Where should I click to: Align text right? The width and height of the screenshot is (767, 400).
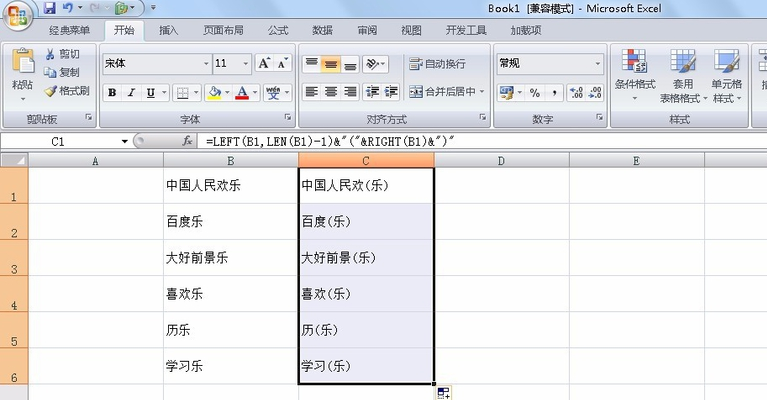pyautogui.click(x=350, y=92)
